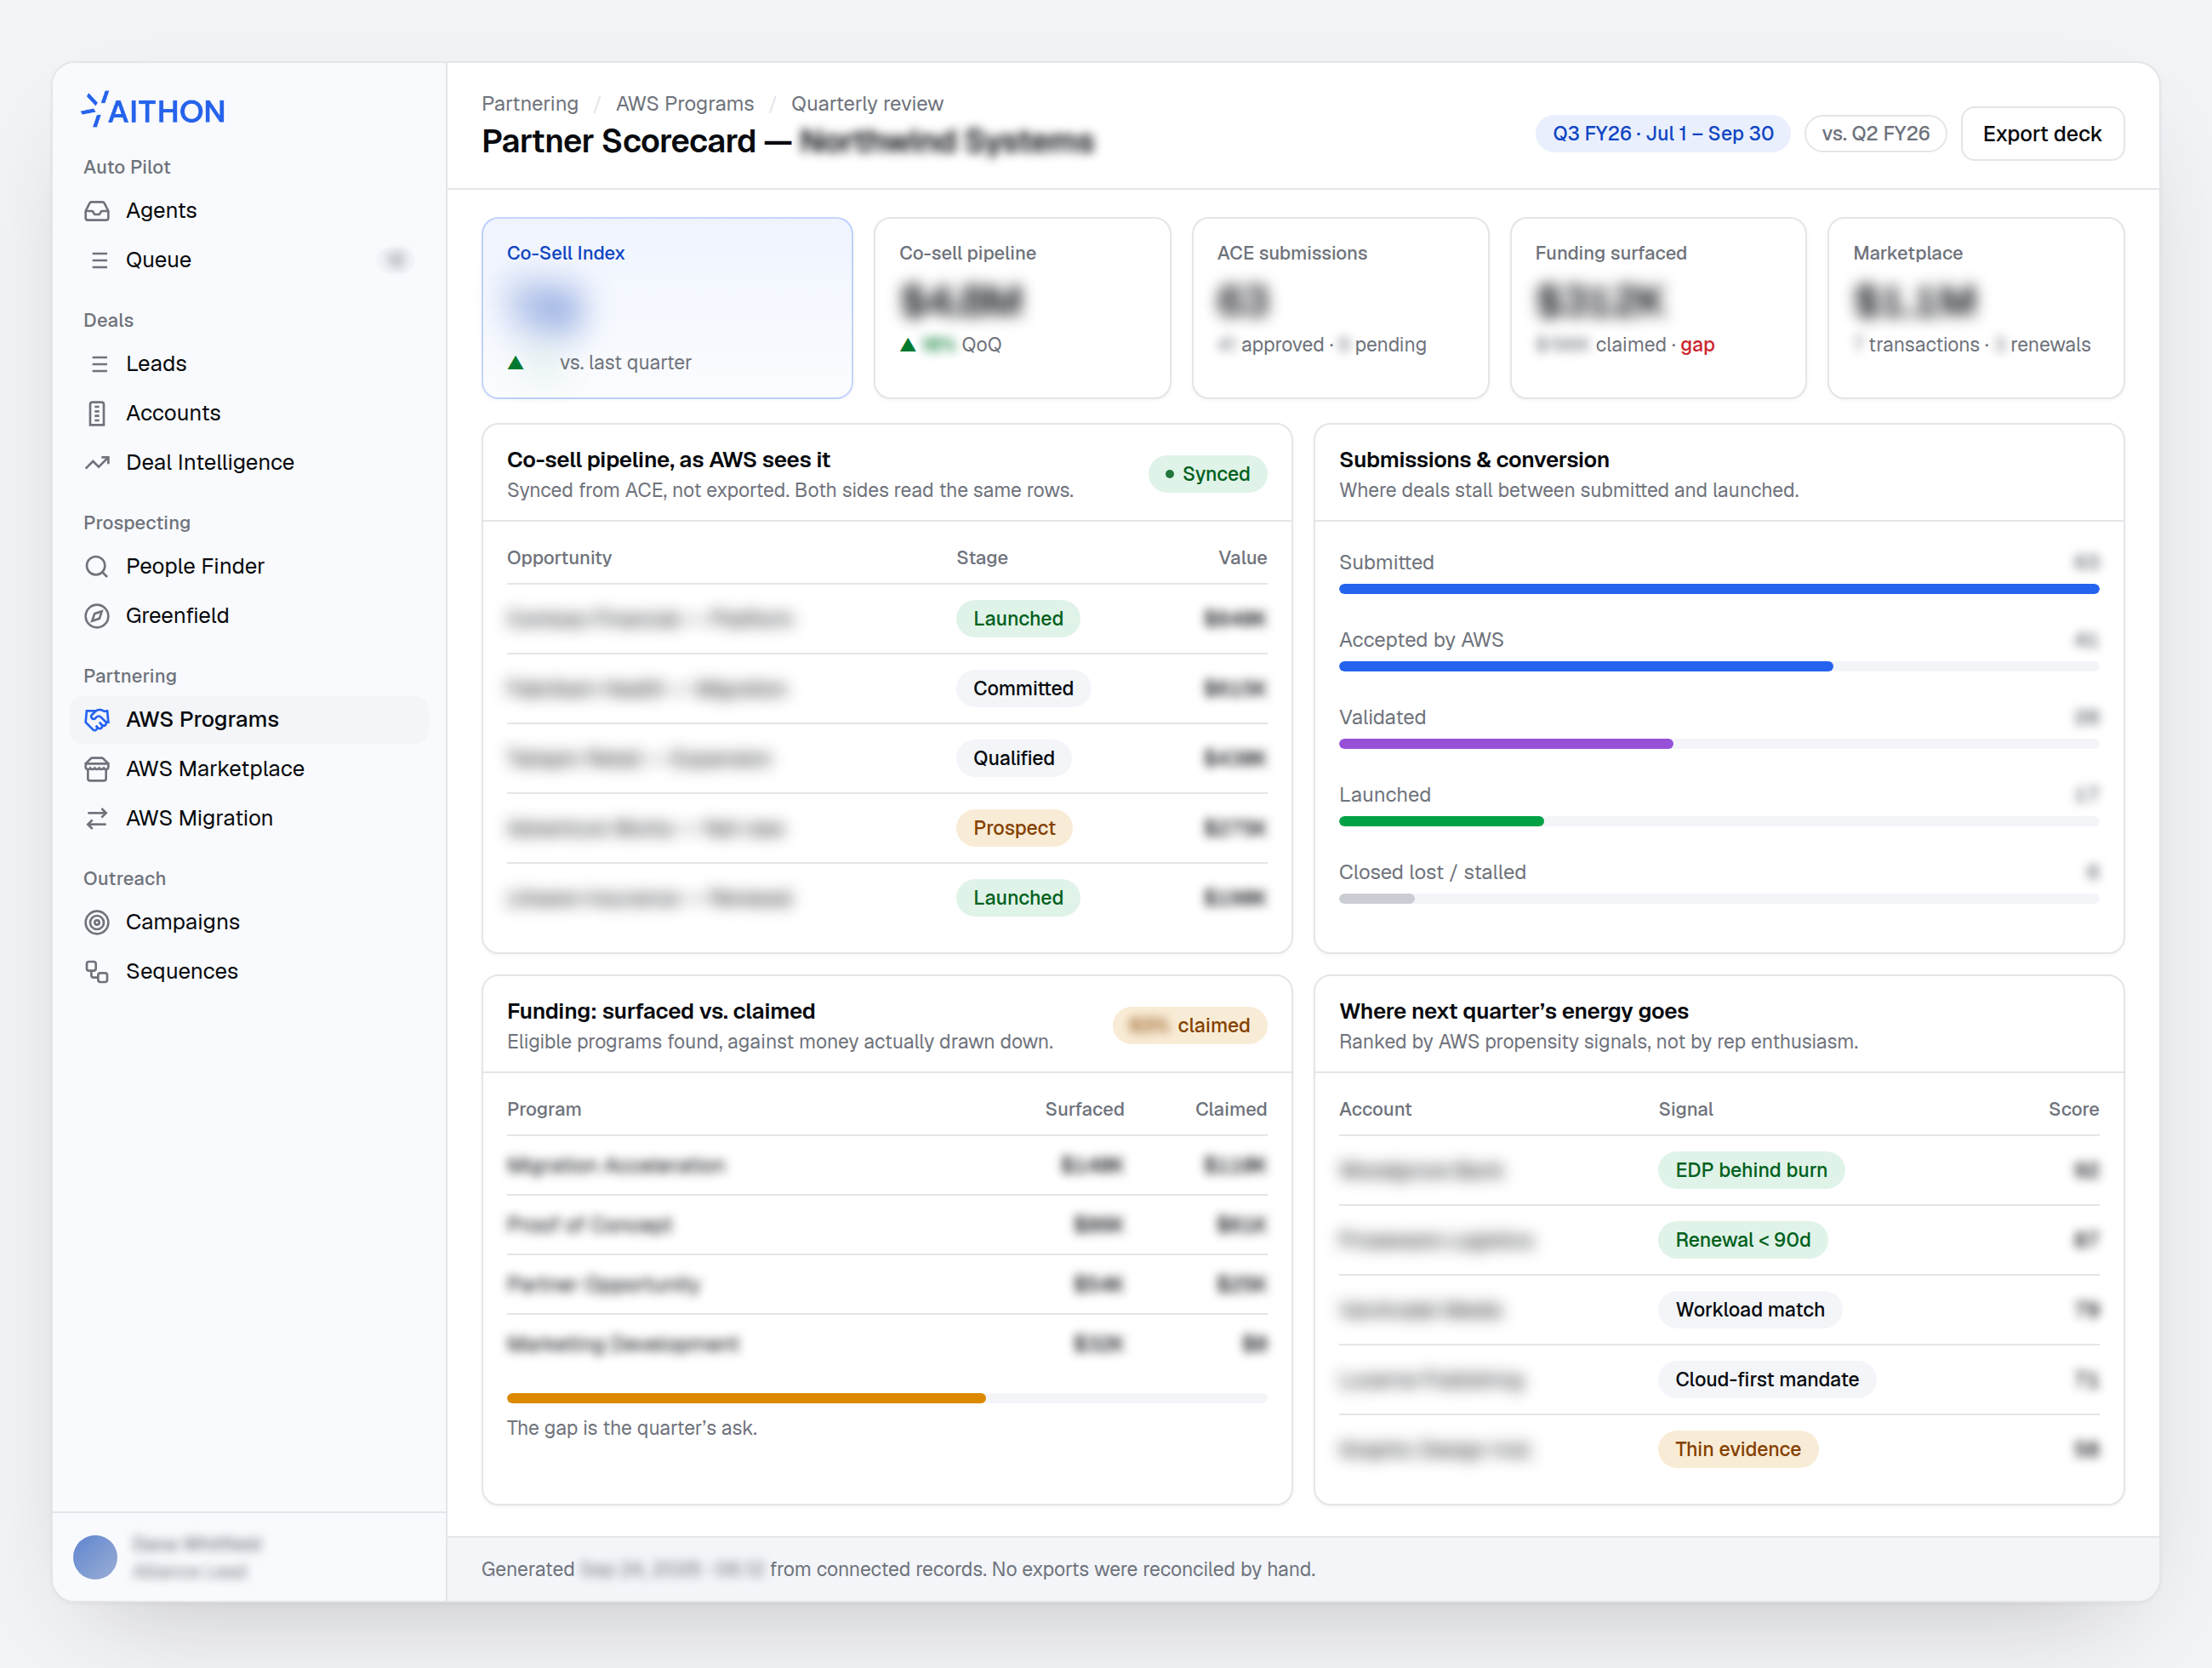The width and height of the screenshot is (2212, 1668).
Task: Click the Qualified stage tag
Action: pos(1014,758)
